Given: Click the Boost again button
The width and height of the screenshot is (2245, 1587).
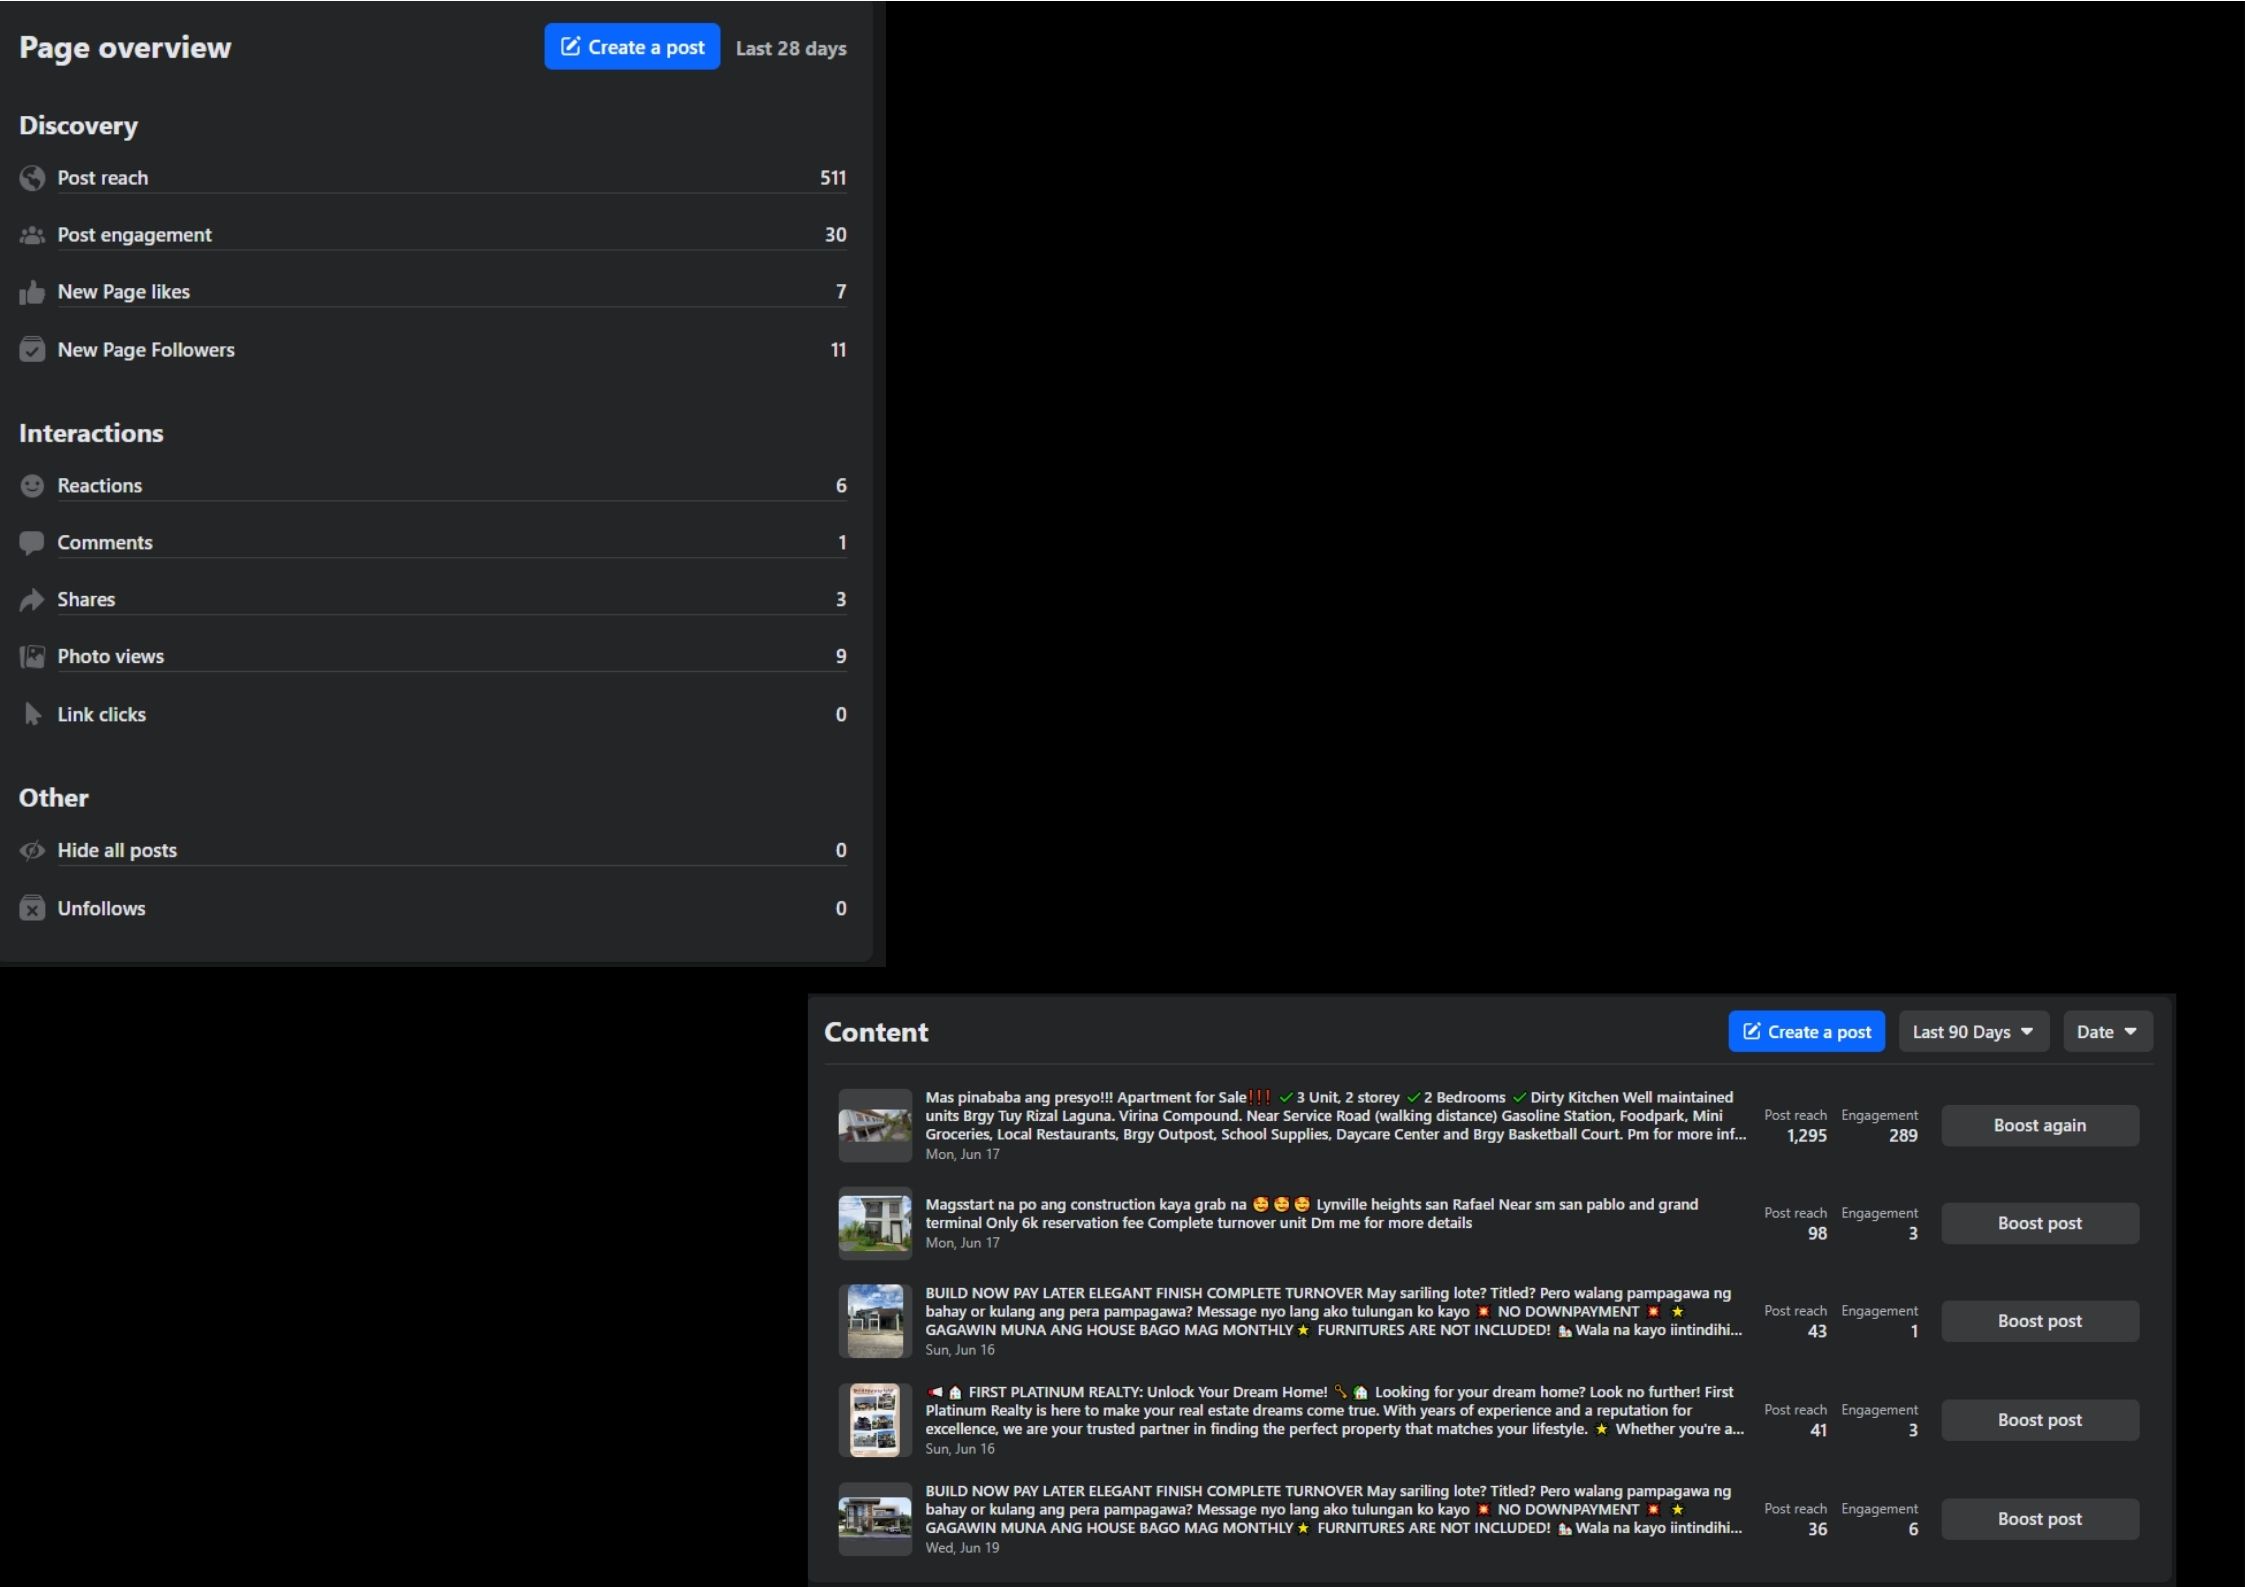Looking at the screenshot, I should pyautogui.click(x=2039, y=1125).
